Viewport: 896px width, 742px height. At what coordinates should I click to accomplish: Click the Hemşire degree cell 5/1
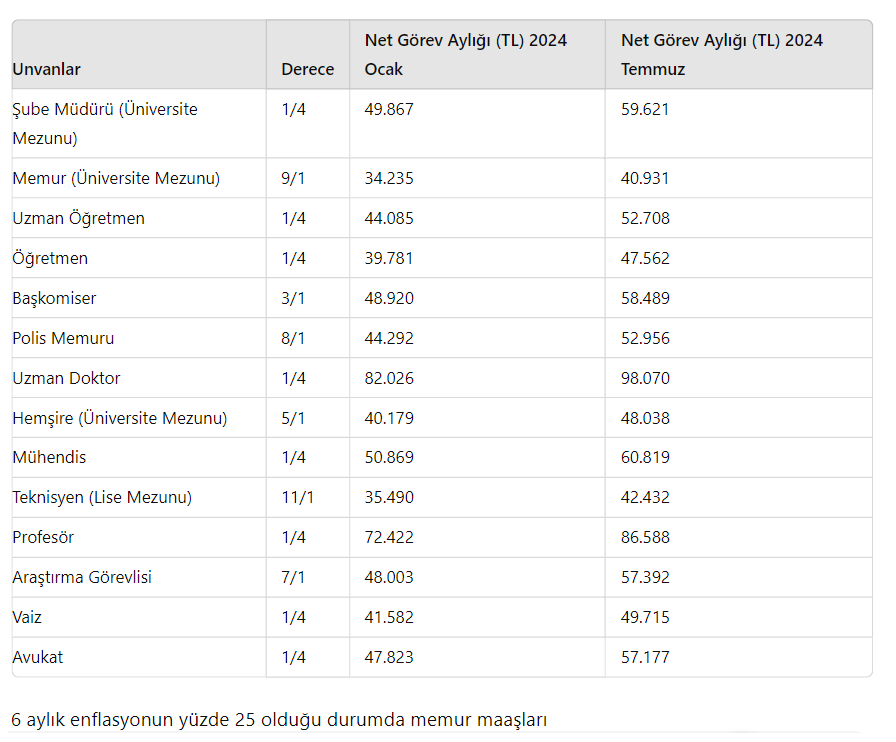tap(293, 418)
